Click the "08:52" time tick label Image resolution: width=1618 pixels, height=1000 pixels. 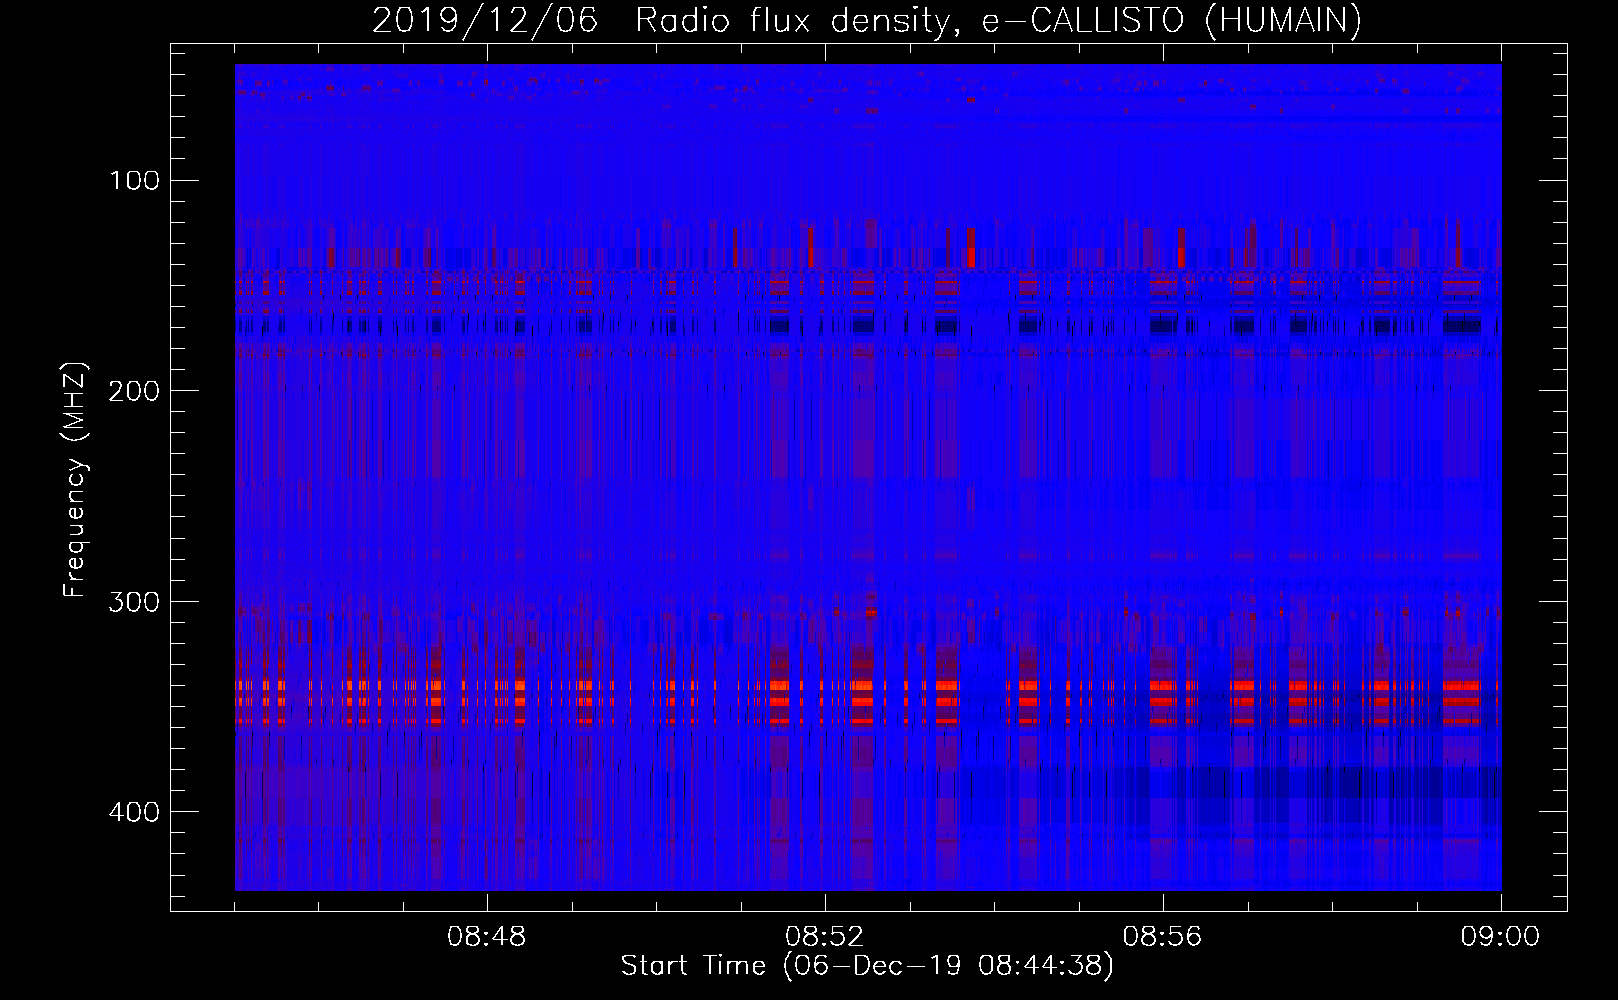coord(825,937)
